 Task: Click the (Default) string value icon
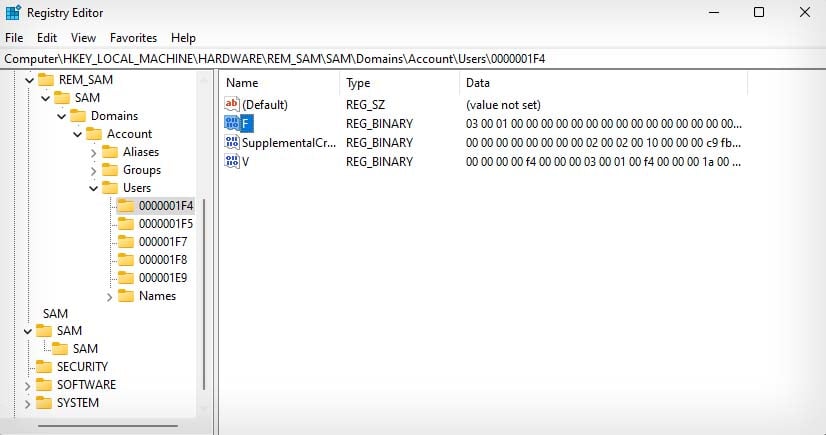232,104
